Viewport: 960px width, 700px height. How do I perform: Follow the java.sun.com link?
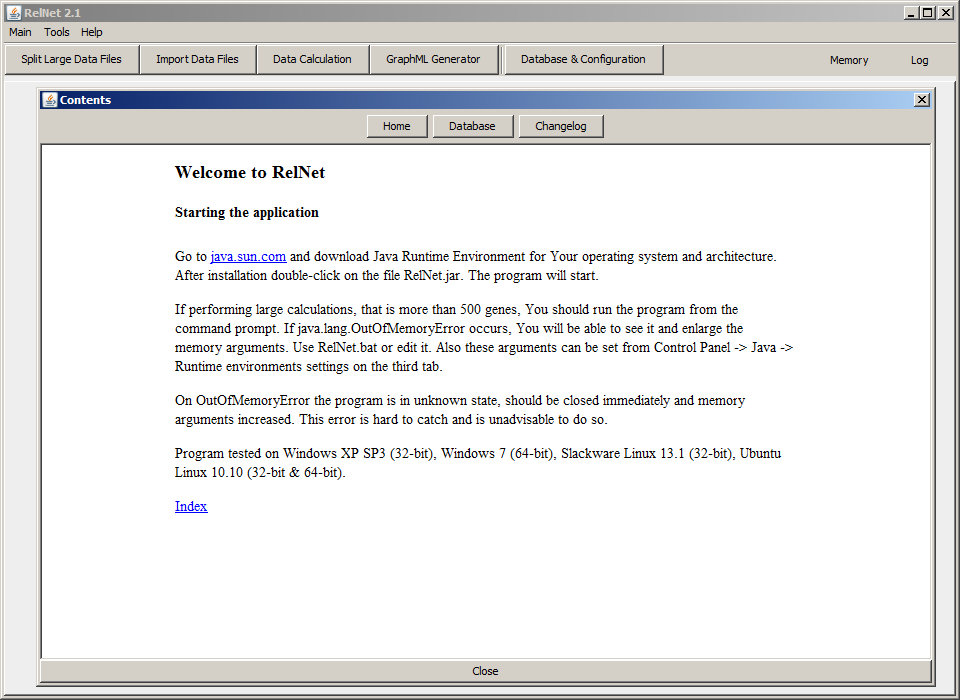click(x=249, y=257)
